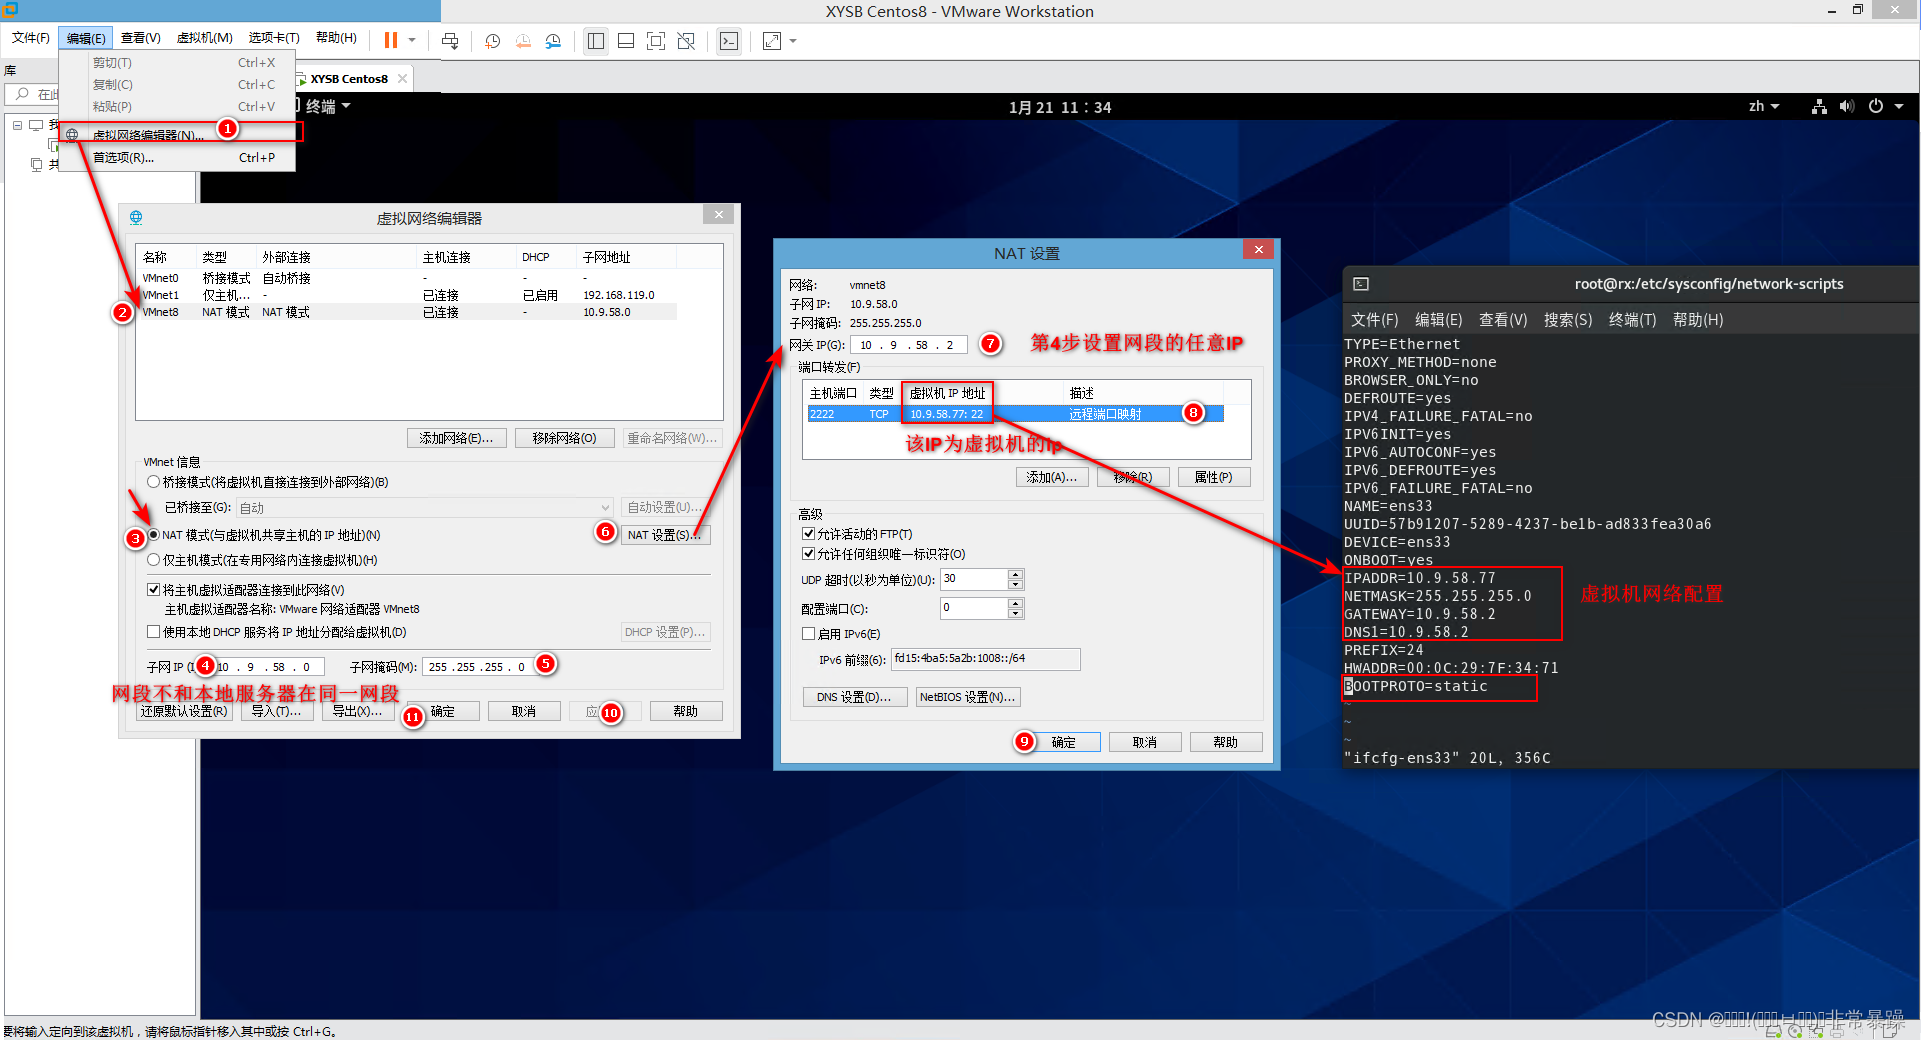
Task: Open the zh input language dropdown
Action: click(x=1763, y=106)
